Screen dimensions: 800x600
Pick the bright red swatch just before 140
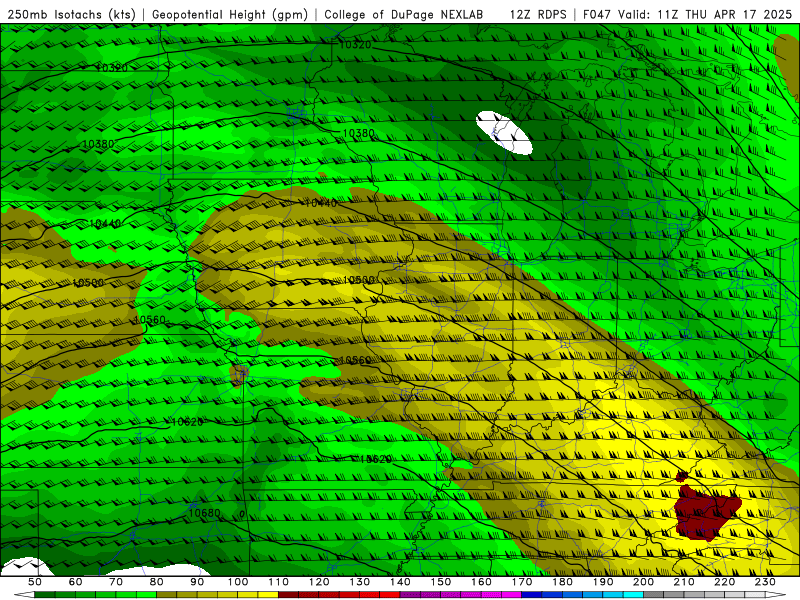390,595
